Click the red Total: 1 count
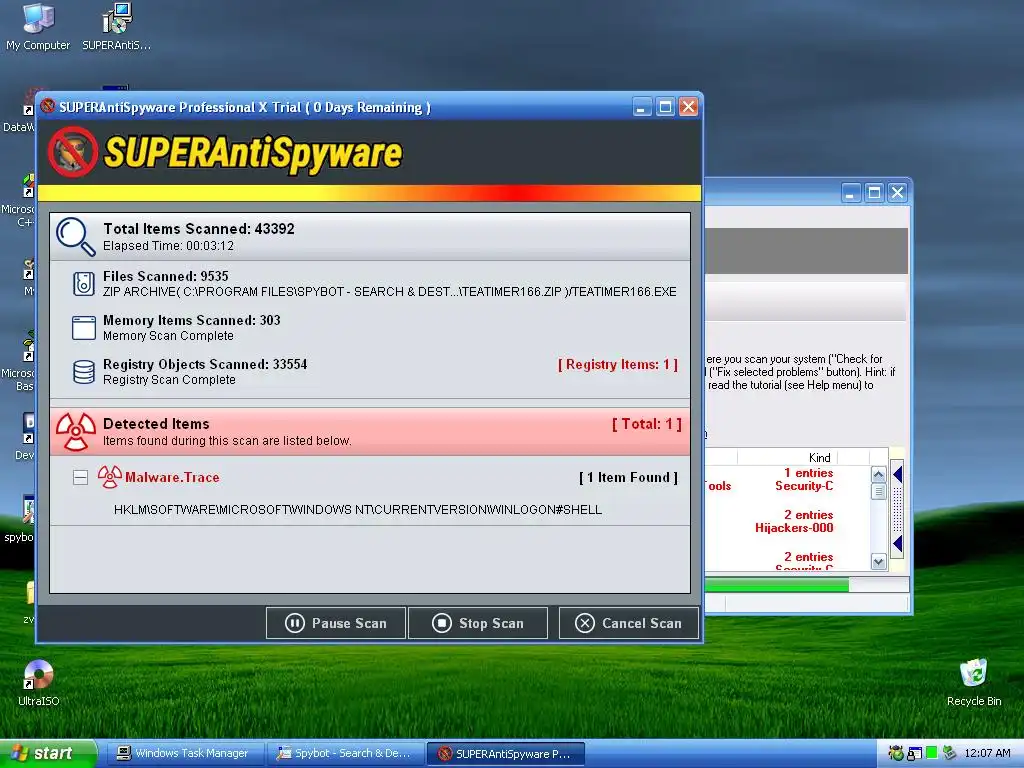The height and width of the screenshot is (768, 1024). (647, 424)
